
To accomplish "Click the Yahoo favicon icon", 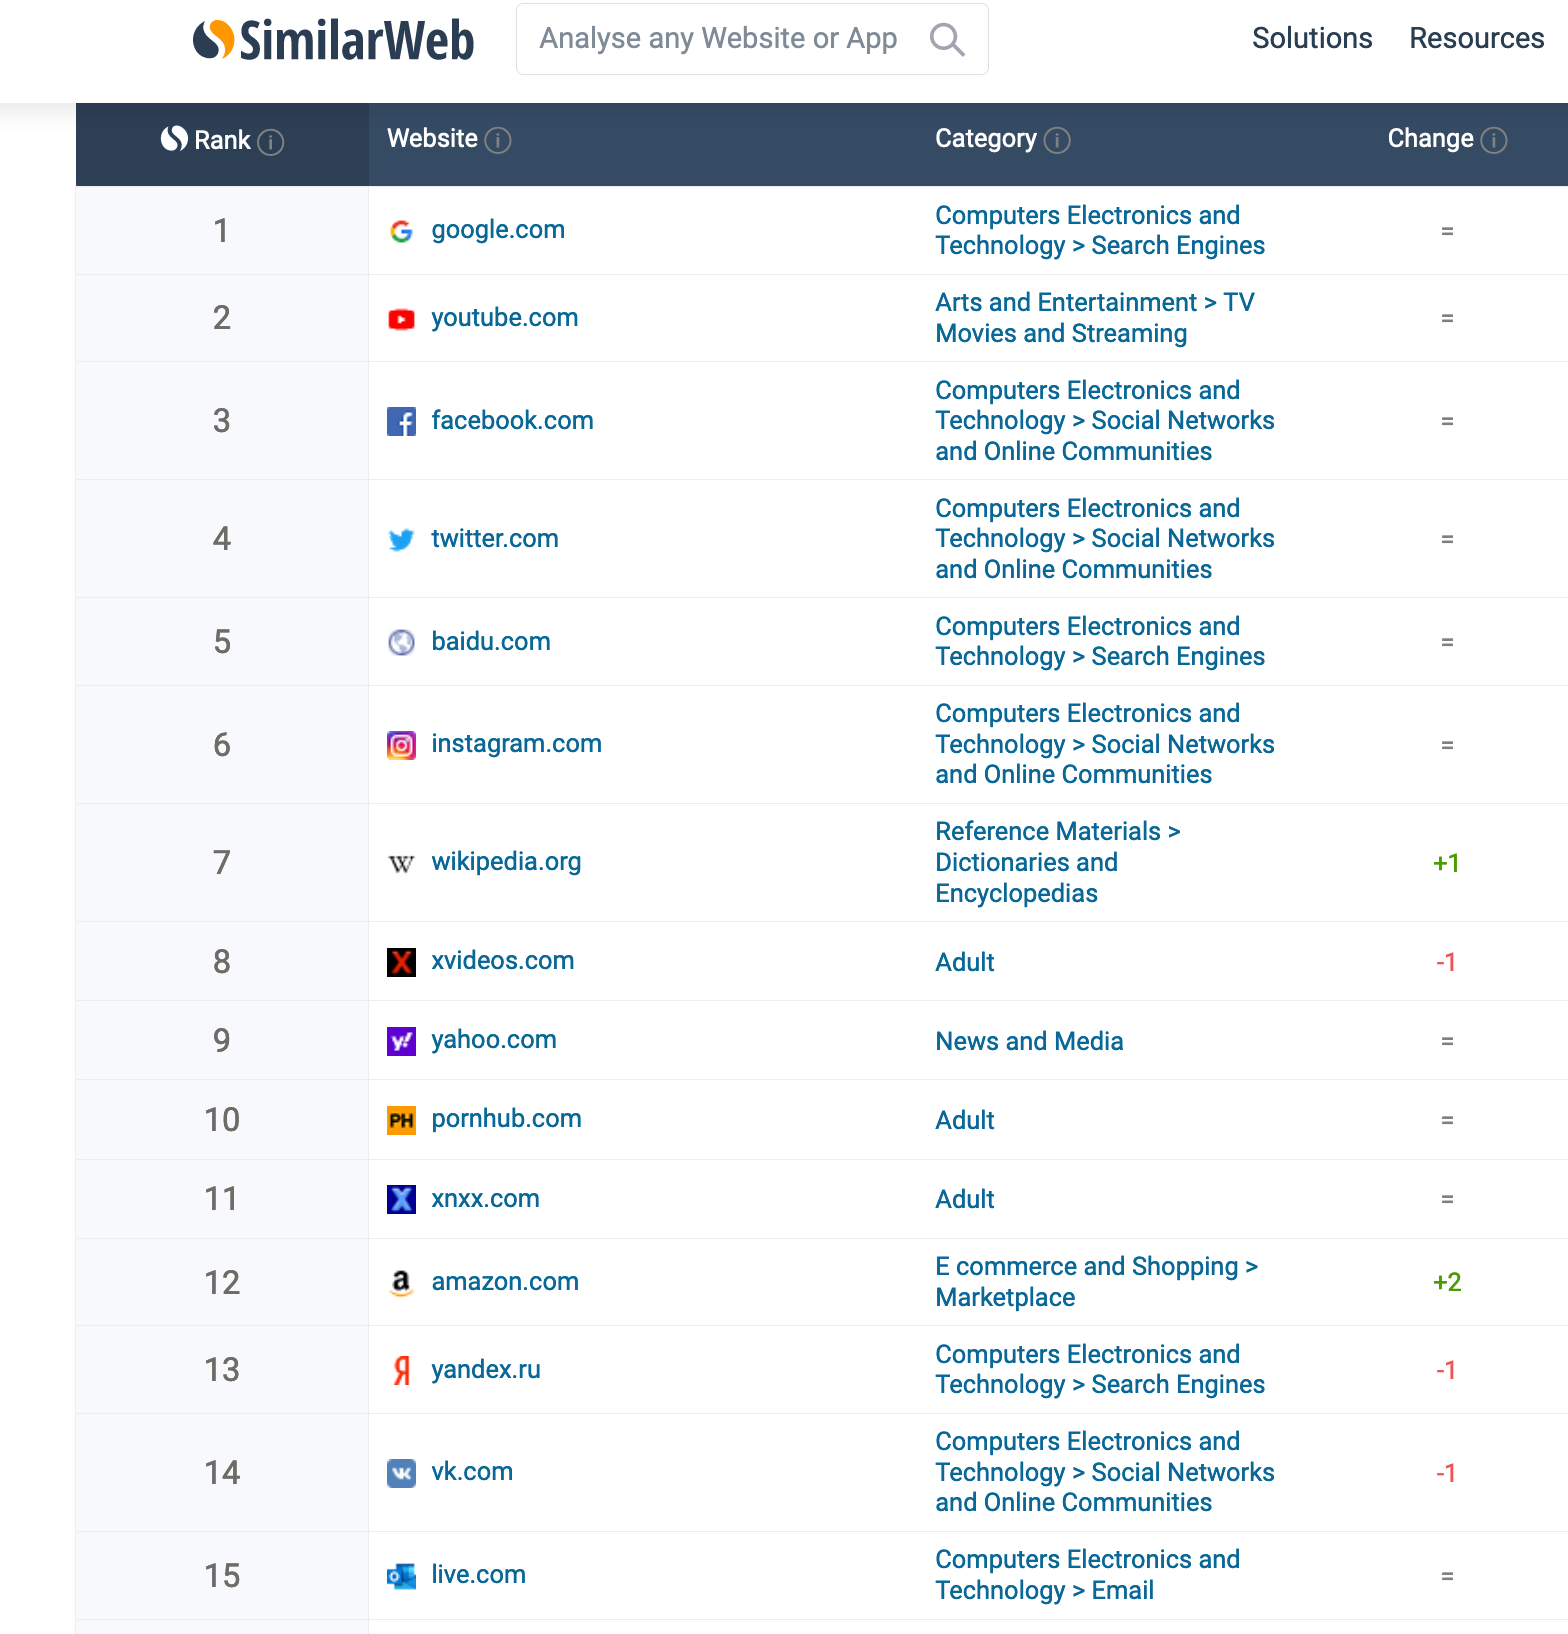I will click(x=401, y=1041).
